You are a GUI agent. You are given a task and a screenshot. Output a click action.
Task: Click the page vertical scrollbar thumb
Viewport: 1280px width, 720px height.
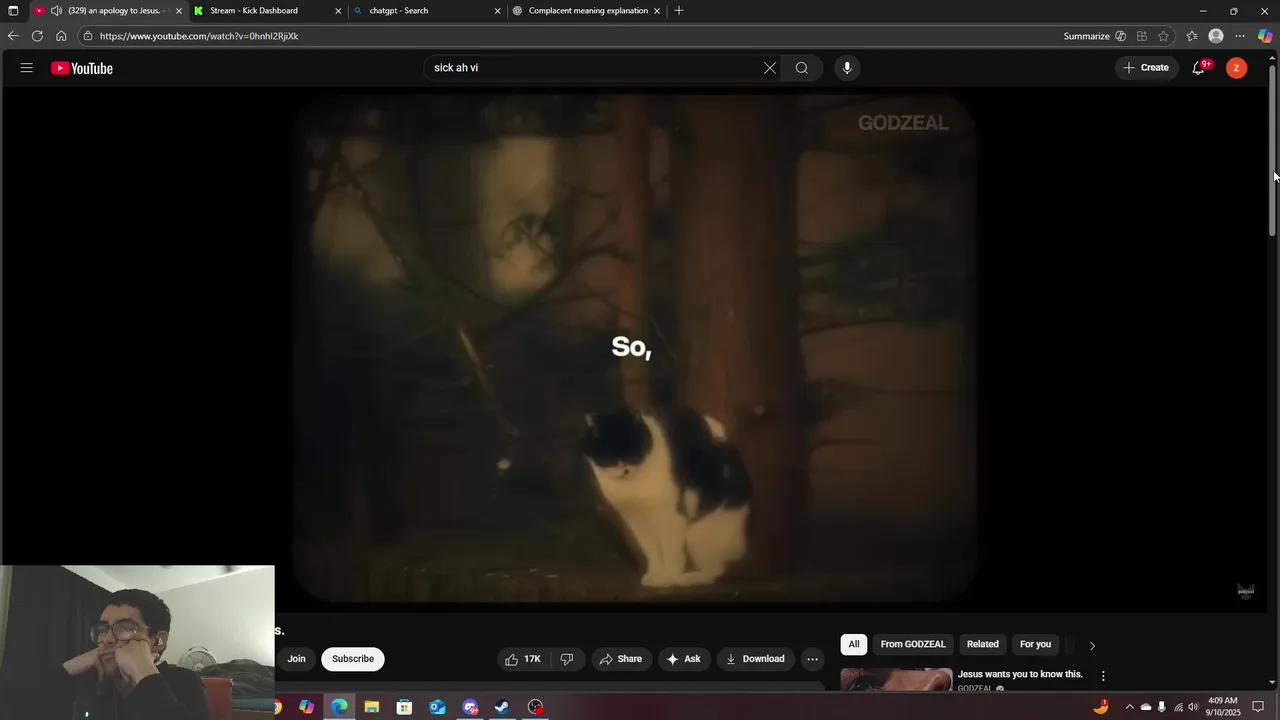1273,152
